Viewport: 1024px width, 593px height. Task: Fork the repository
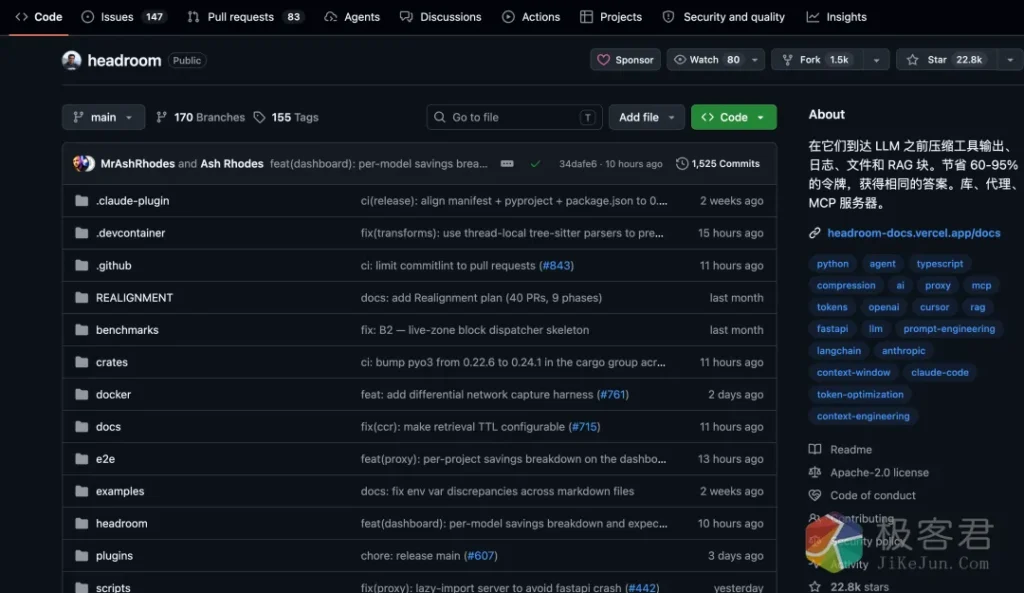816,59
